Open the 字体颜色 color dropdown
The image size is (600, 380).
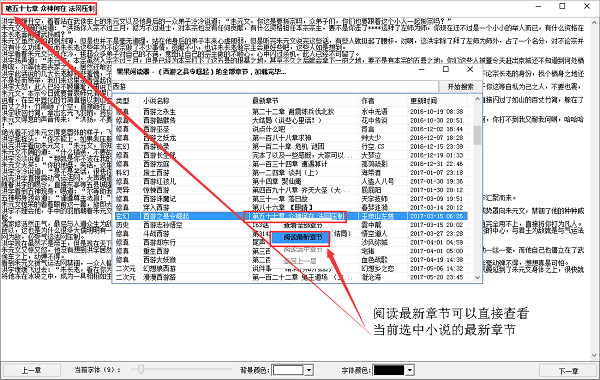tap(410, 370)
